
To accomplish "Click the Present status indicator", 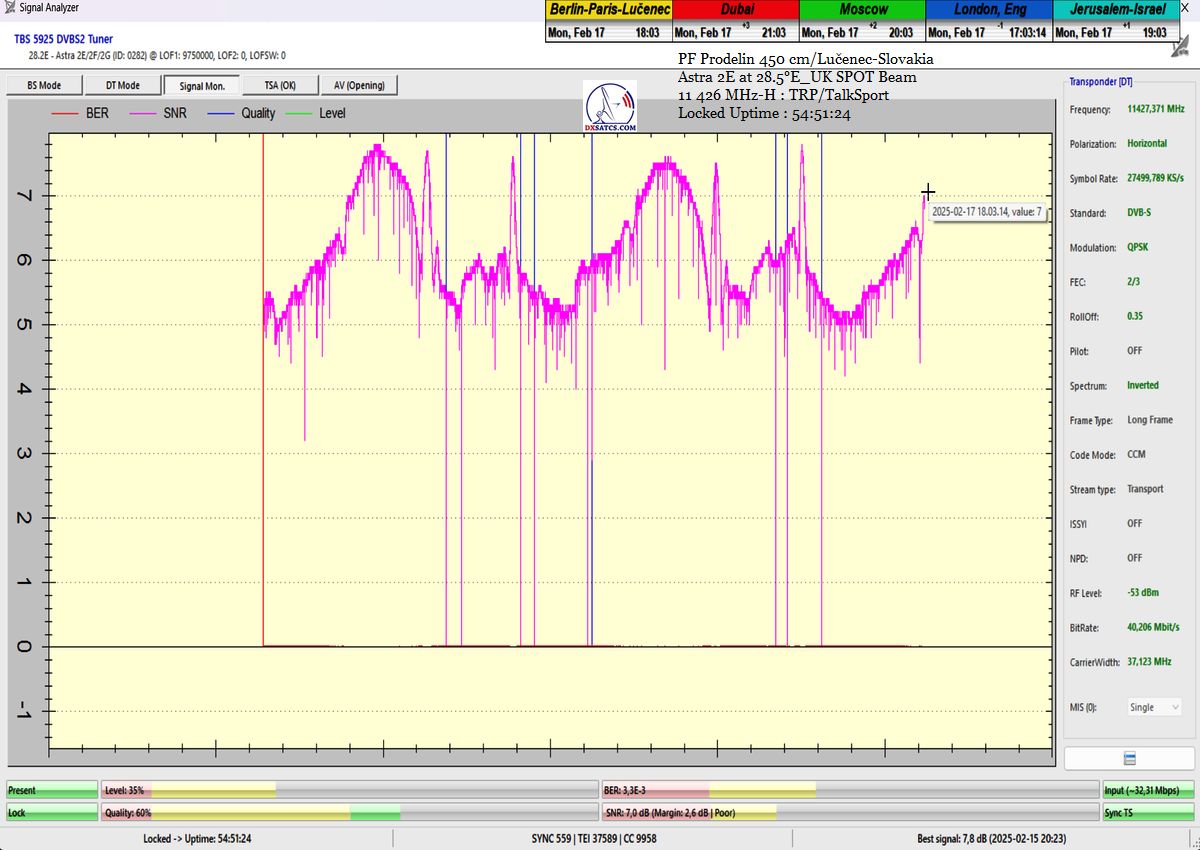I will (x=52, y=790).
